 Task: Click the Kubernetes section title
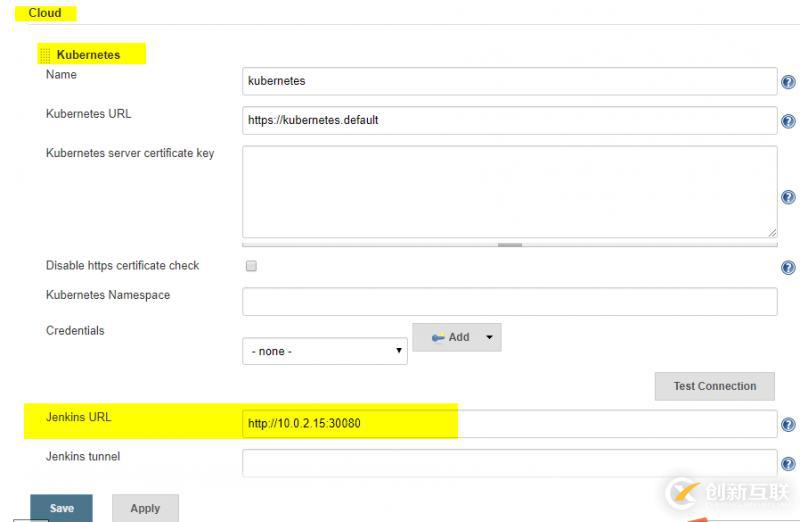click(x=88, y=55)
